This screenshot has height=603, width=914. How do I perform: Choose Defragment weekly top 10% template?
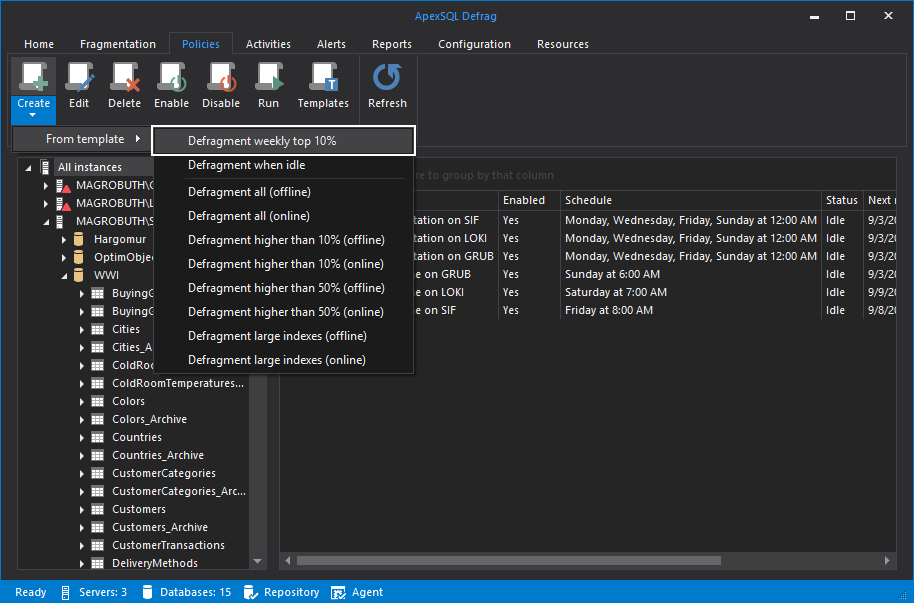[x=283, y=141]
